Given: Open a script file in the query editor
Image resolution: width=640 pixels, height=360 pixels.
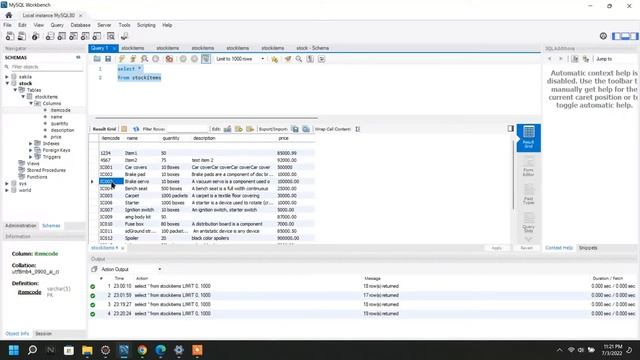Looking at the screenshot, I should 97,59.
